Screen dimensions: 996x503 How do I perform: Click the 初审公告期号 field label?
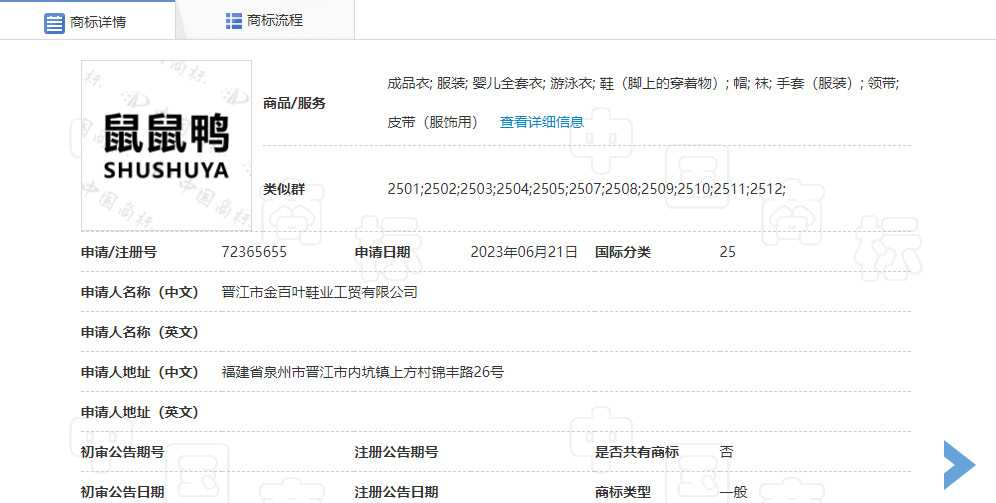[x=122, y=452]
